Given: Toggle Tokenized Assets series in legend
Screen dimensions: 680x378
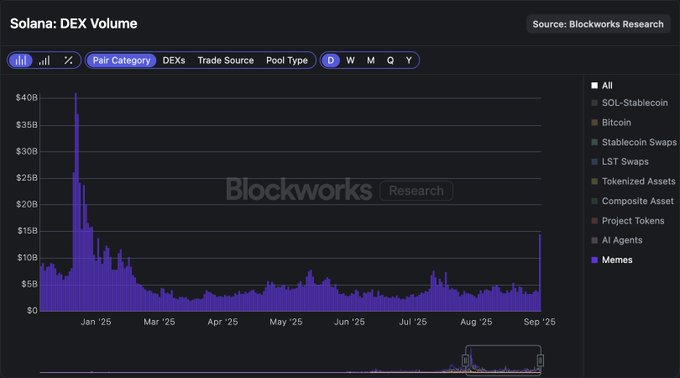Looking at the screenshot, I should (x=633, y=181).
